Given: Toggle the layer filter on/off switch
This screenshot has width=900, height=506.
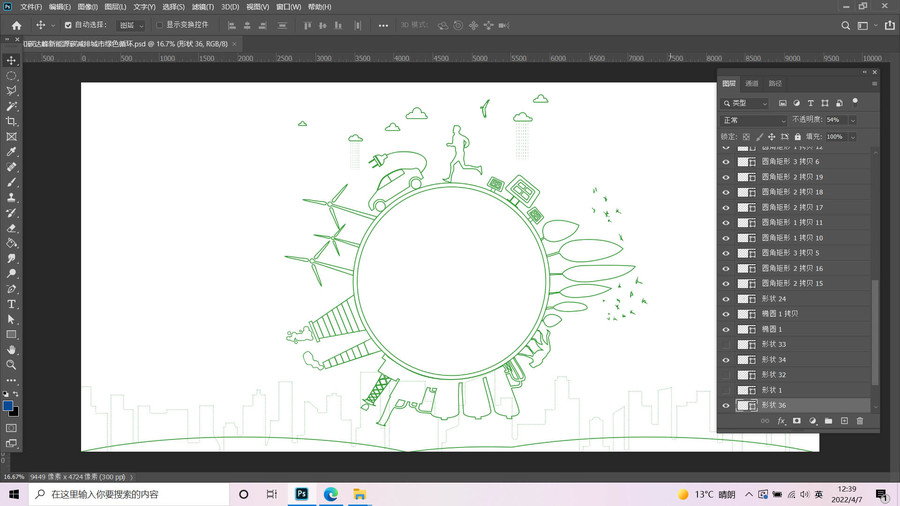Looking at the screenshot, I should 855,103.
